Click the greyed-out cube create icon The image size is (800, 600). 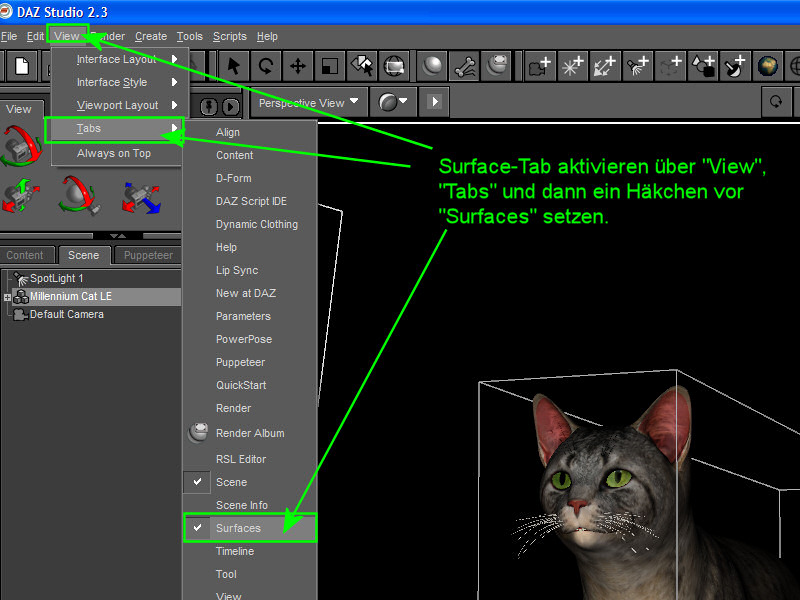point(670,66)
